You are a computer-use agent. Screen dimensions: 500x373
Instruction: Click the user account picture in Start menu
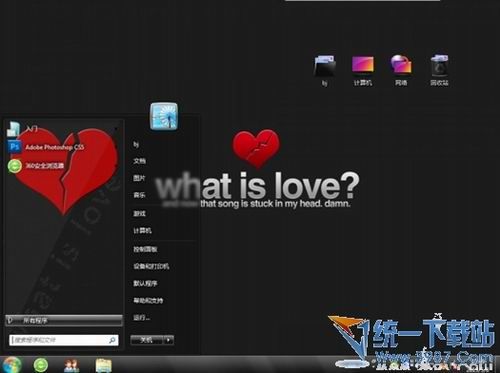[164, 116]
